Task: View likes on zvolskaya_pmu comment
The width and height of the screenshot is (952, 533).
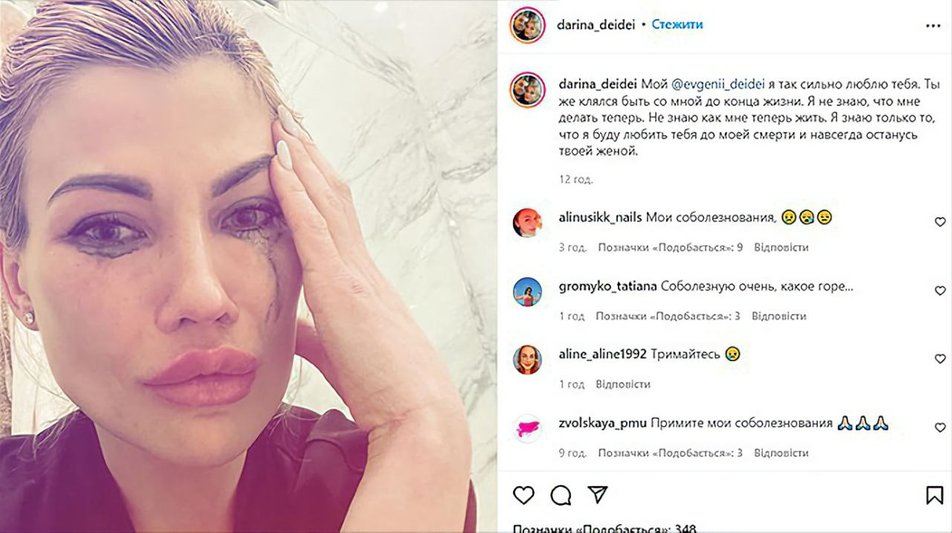Action: [670, 453]
